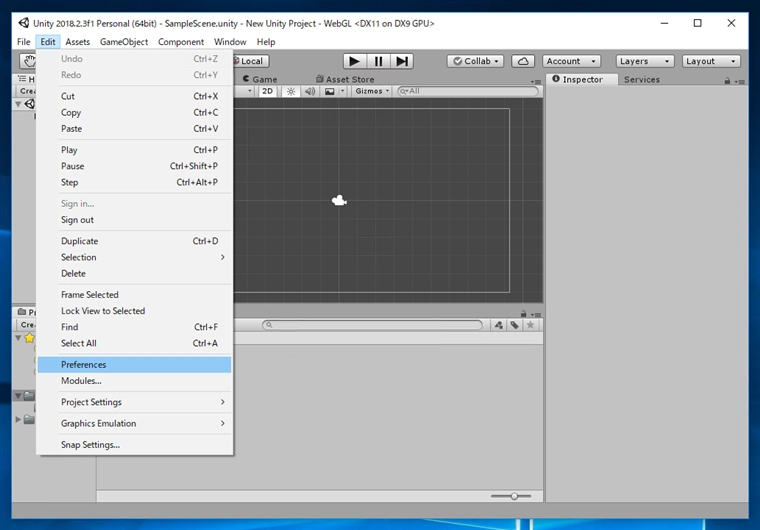Click the camera gizmo in scene
Viewport: 760px width, 530px height.
click(339, 200)
